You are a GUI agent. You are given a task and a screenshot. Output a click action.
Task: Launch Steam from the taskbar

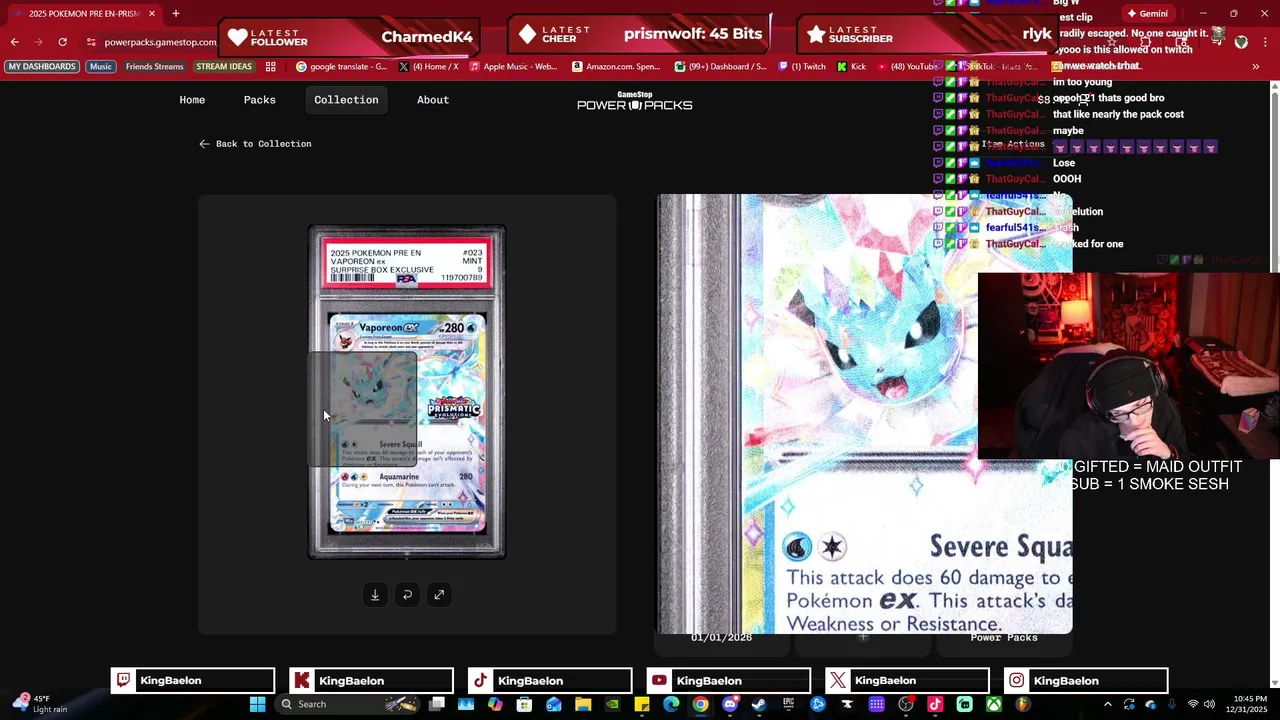point(758,704)
